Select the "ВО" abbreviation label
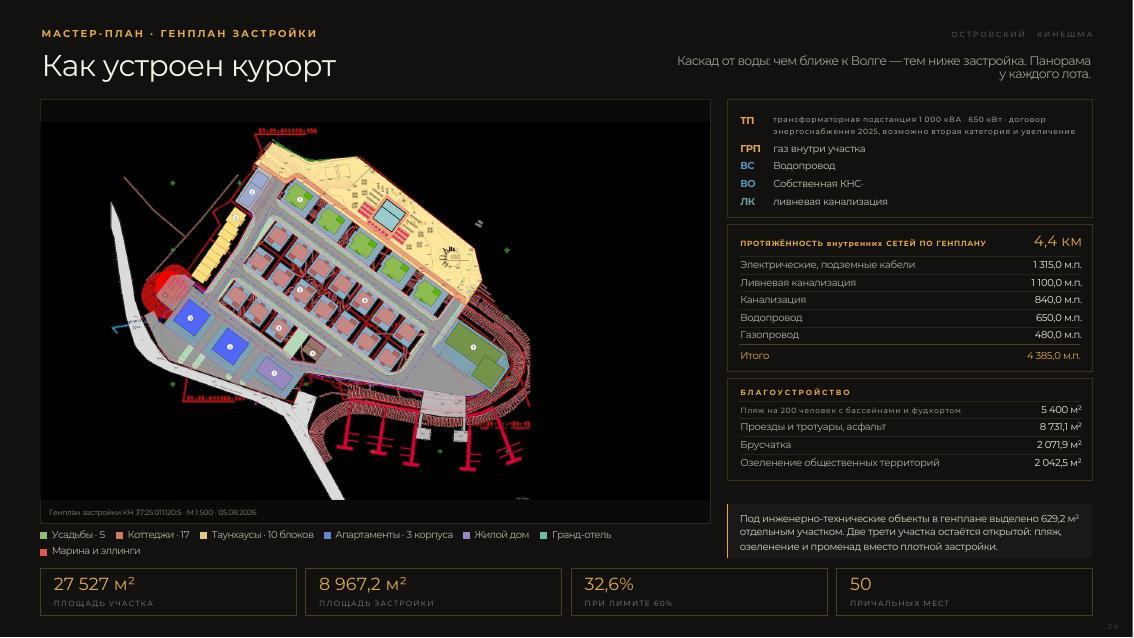The width and height of the screenshot is (1134, 638). point(748,184)
